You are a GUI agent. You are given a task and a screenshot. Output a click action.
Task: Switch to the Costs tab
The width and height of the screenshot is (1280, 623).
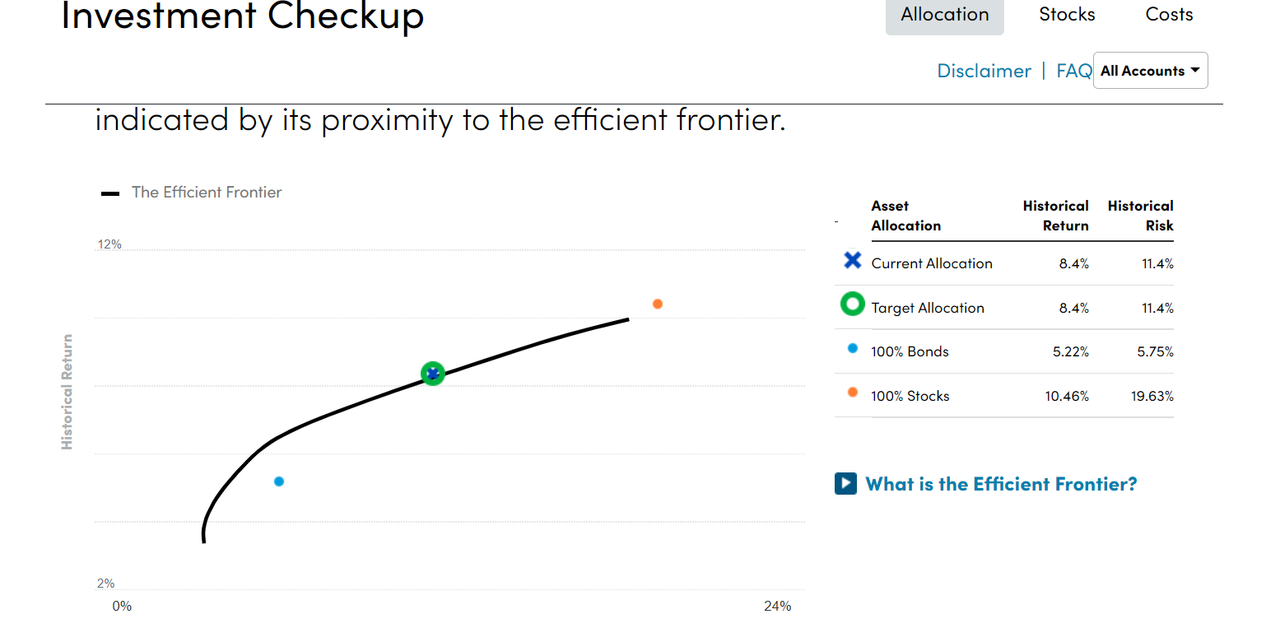1169,14
